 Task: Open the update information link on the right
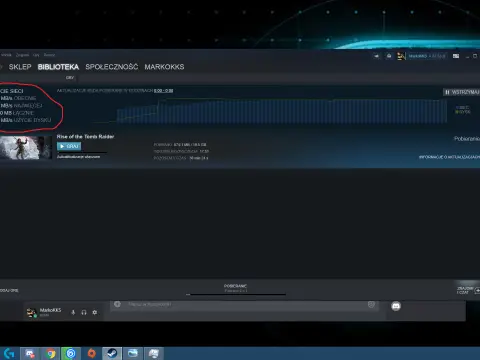click(449, 157)
